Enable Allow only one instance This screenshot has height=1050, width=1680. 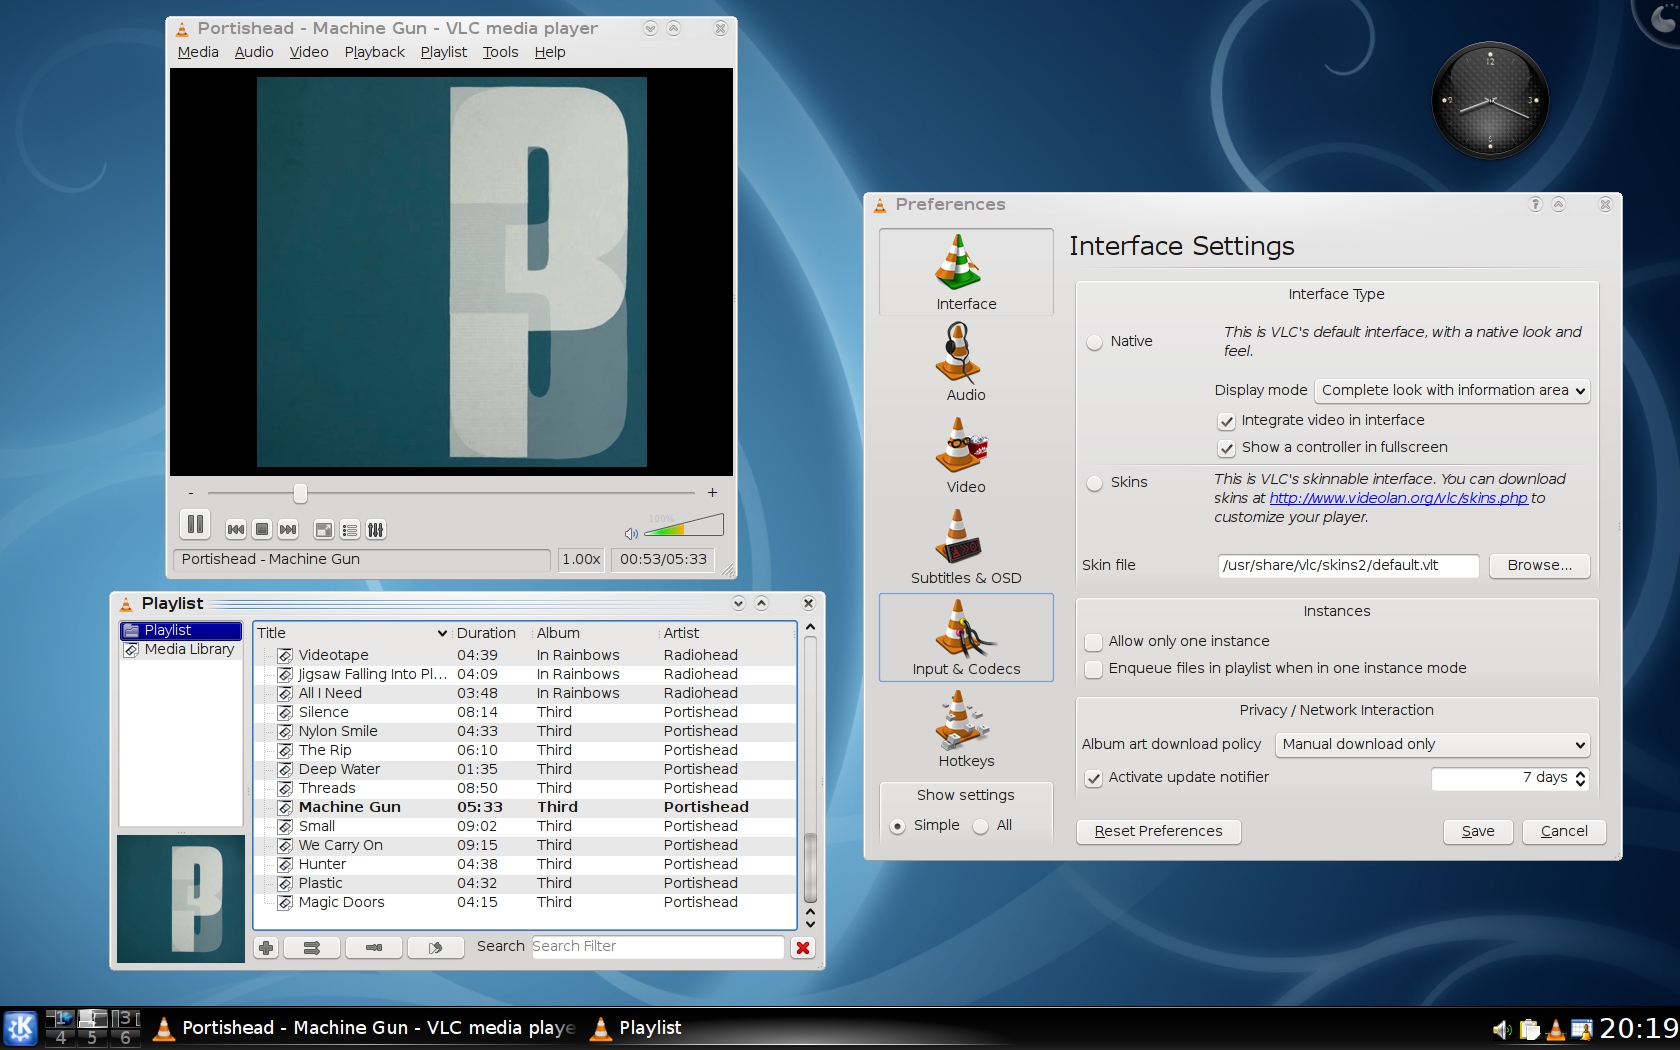[1094, 642]
